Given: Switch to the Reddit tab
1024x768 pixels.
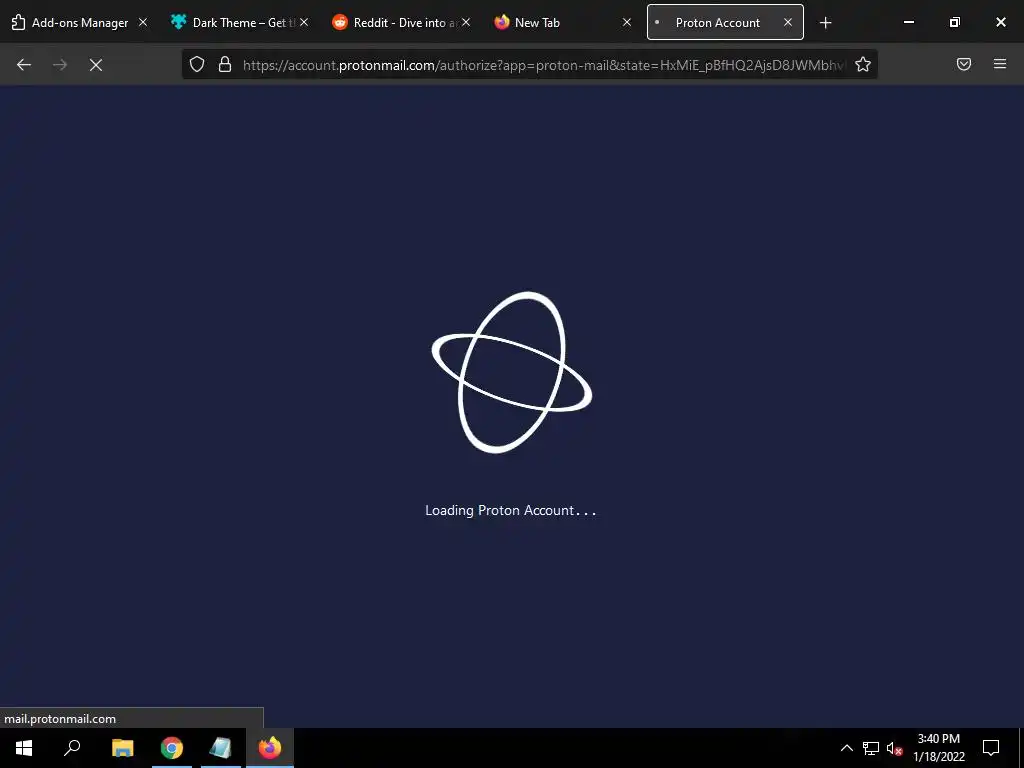Looking at the screenshot, I should [x=400, y=23].
